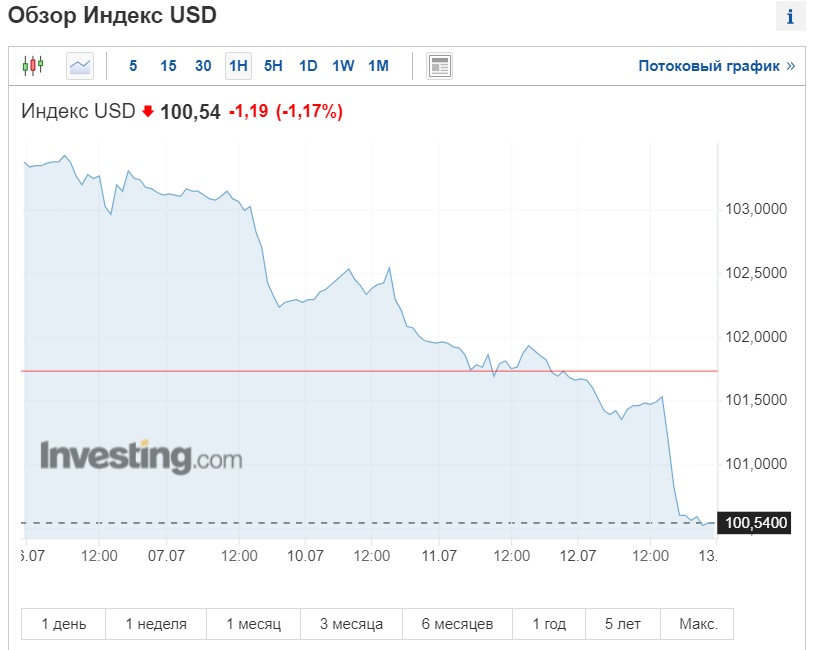Open the news overlay icon in toolbar
The image size is (813, 650).
click(439, 66)
